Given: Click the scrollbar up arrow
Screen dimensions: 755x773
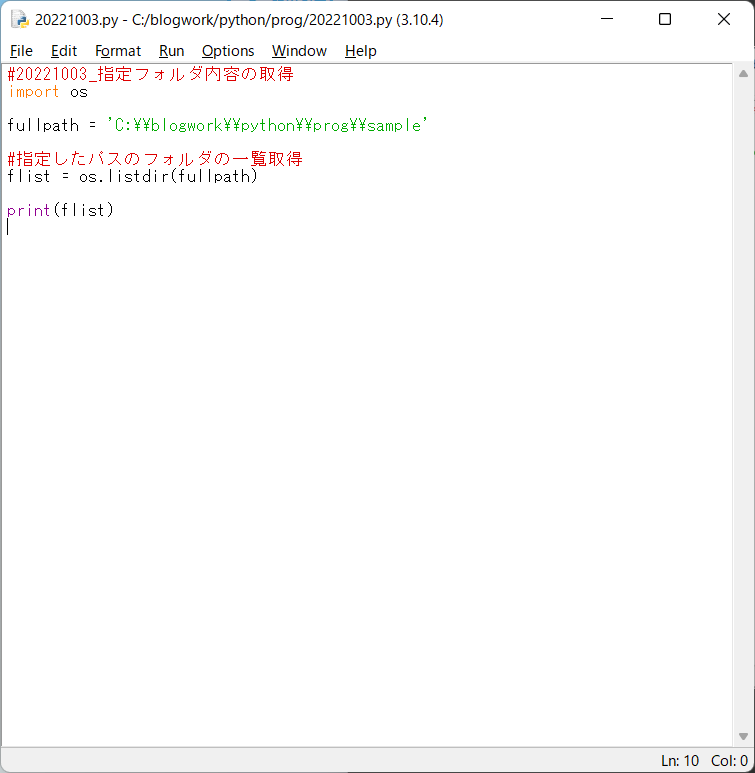Looking at the screenshot, I should click(743, 74).
